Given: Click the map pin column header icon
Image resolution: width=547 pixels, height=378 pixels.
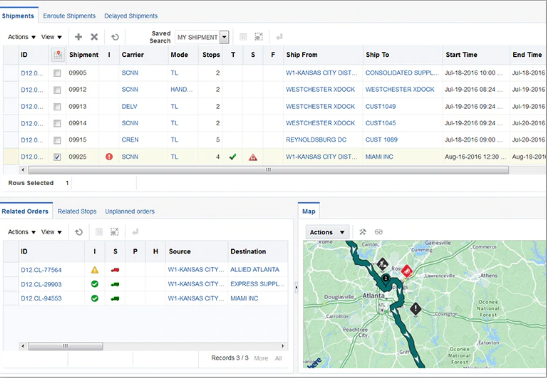Looking at the screenshot, I should [x=58, y=55].
